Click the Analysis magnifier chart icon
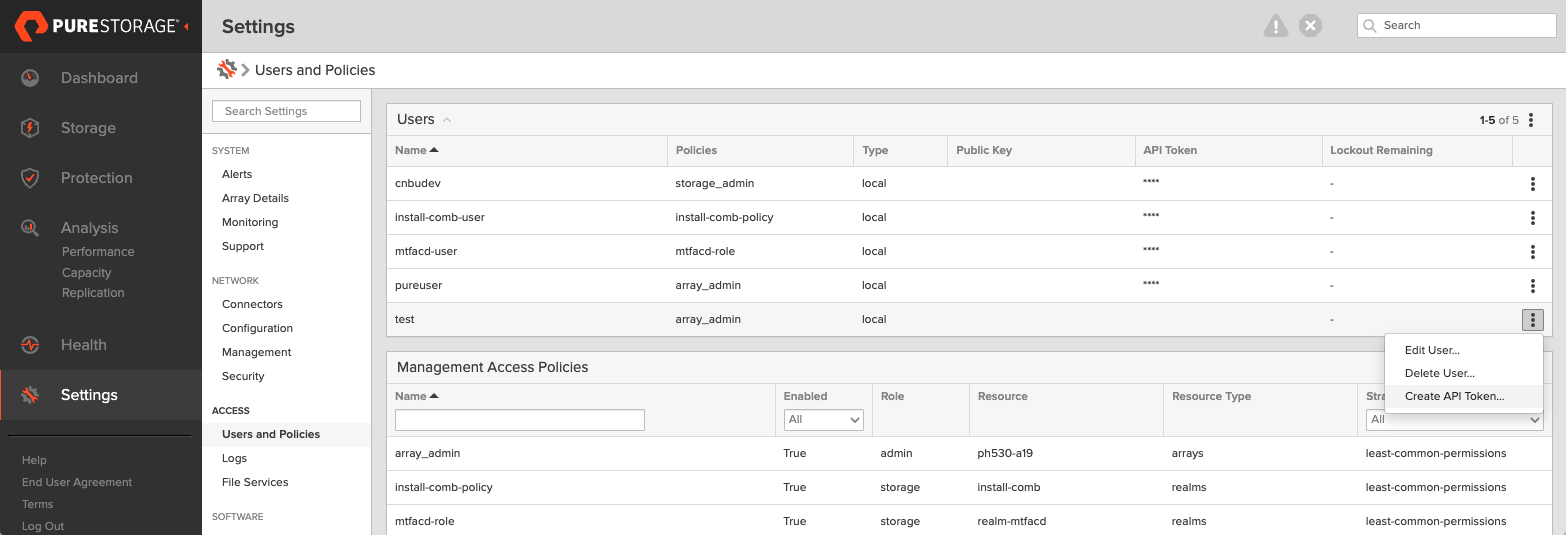The height and width of the screenshot is (535, 1566). click(30, 227)
